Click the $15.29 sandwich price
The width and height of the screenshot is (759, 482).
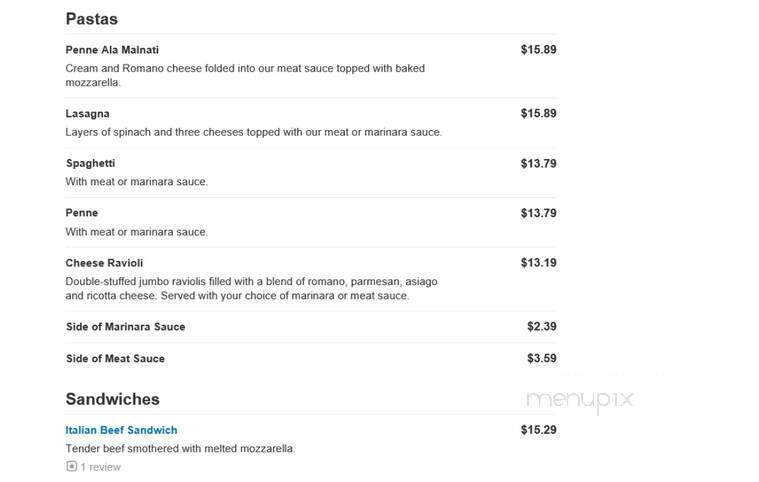click(x=538, y=430)
